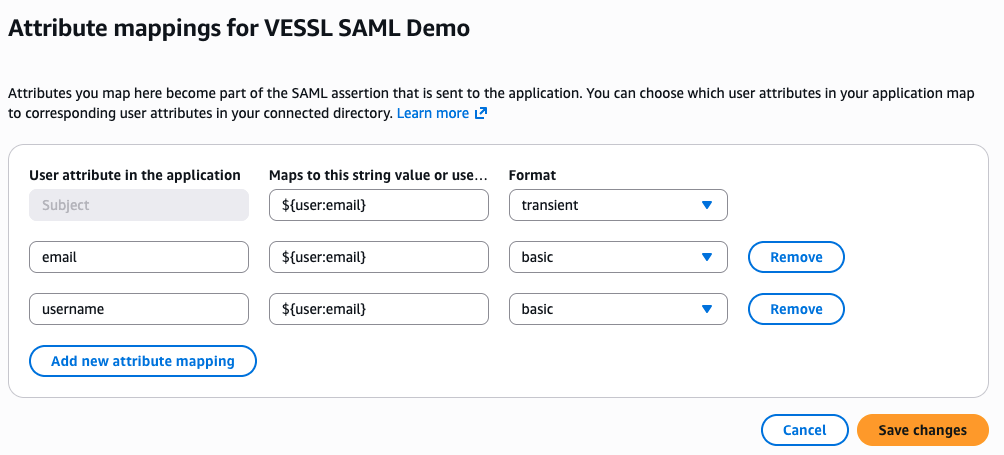Image resolution: width=1004 pixels, height=455 pixels.
Task: Click the email attribute name field
Action: click(139, 257)
